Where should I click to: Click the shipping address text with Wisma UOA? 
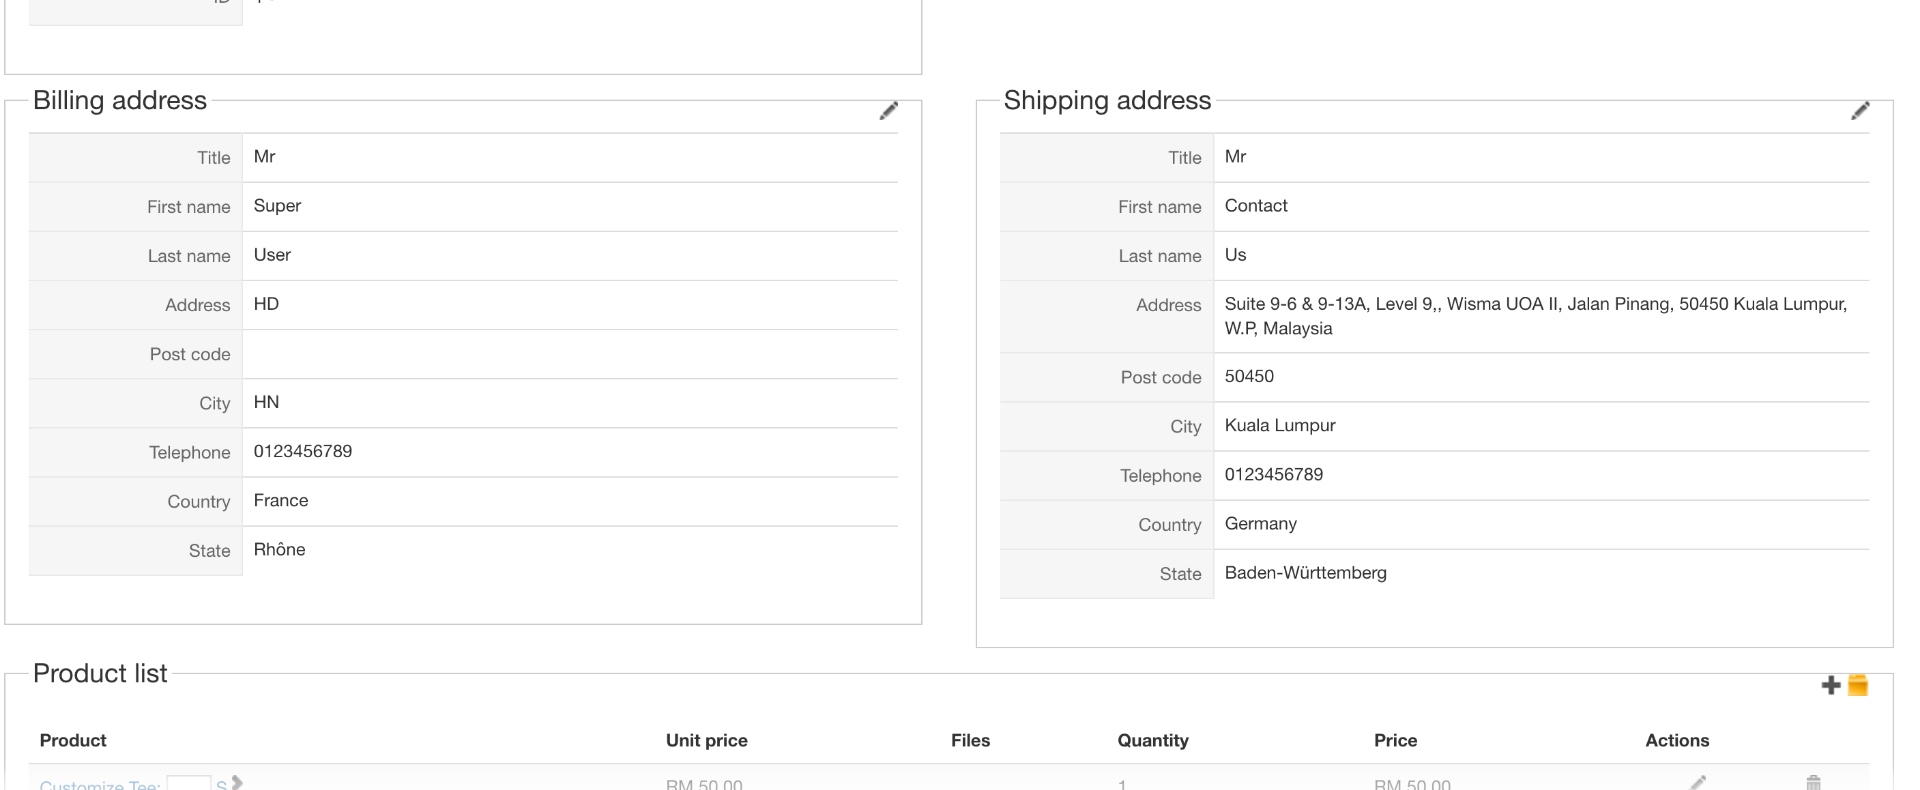click(1535, 304)
